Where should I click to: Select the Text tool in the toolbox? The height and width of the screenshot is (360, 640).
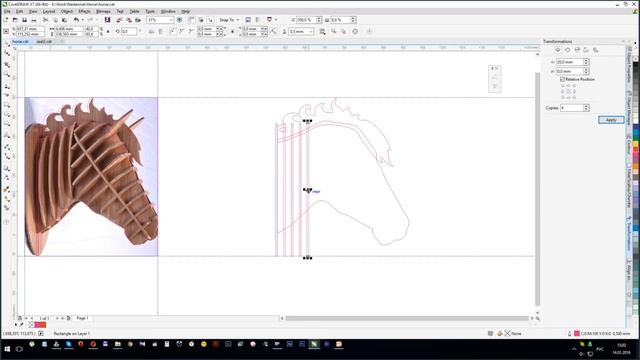click(x=7, y=135)
